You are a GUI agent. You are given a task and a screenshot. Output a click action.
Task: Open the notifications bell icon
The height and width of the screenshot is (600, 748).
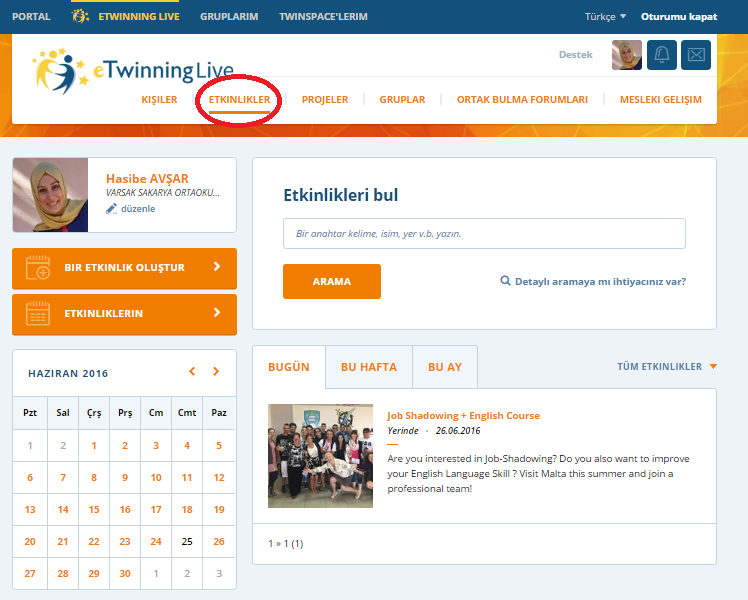pos(661,55)
